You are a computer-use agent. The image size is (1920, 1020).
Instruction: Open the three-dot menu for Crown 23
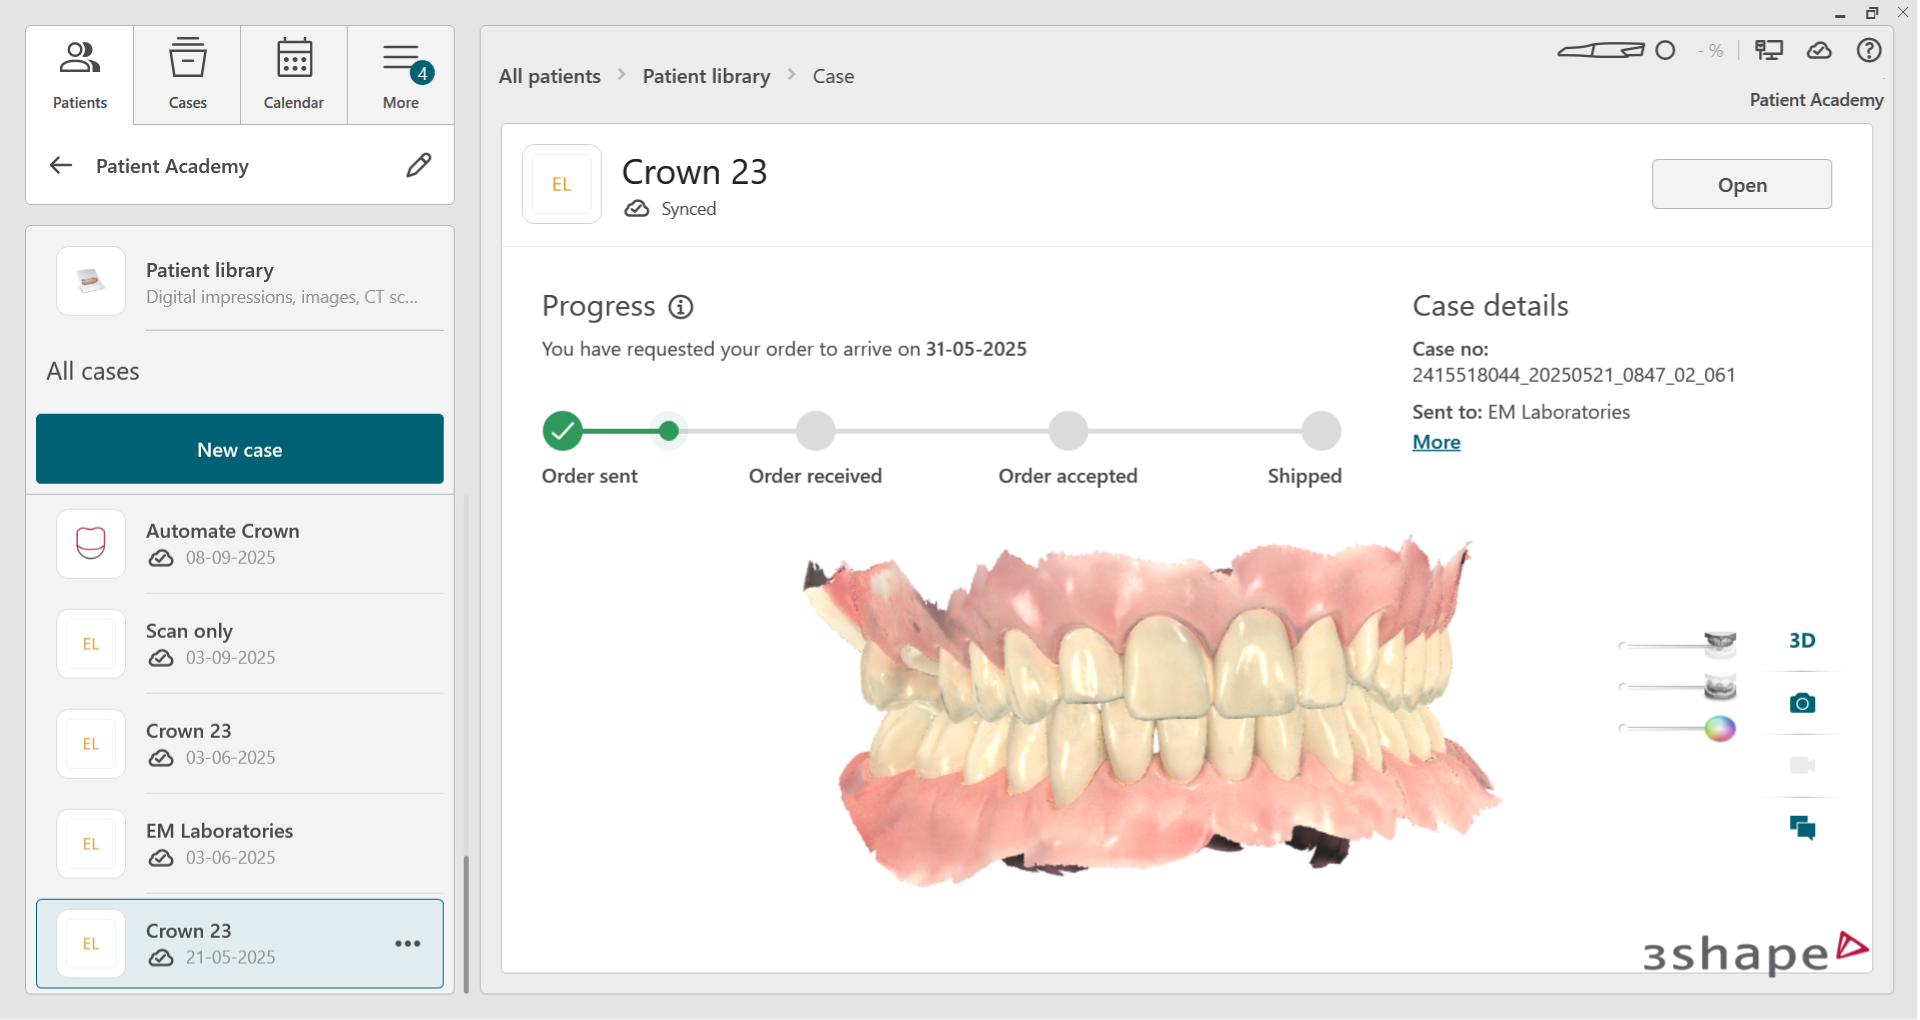point(407,944)
